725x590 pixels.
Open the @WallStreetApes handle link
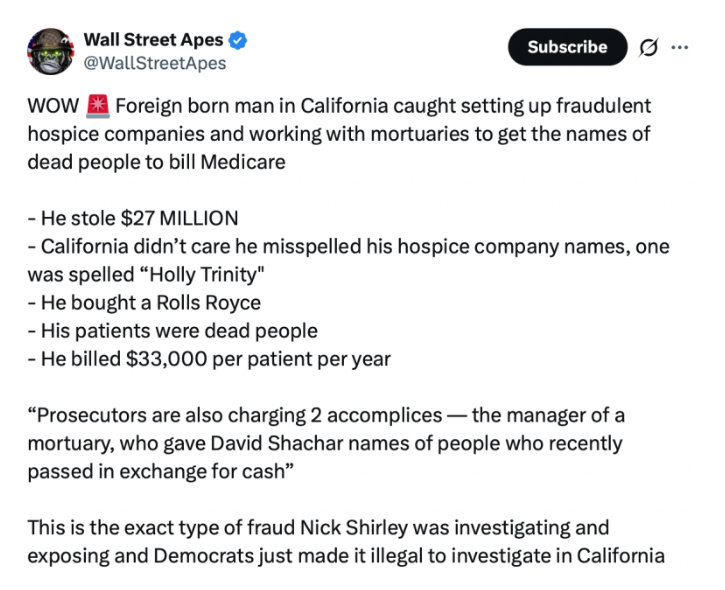tap(155, 63)
